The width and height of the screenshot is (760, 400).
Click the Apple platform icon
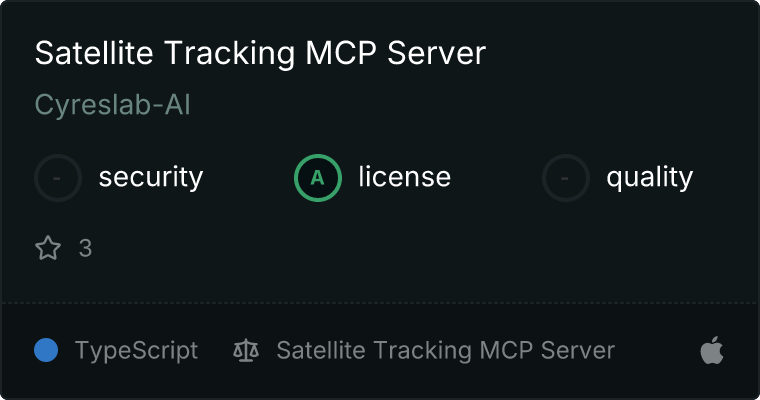click(712, 350)
